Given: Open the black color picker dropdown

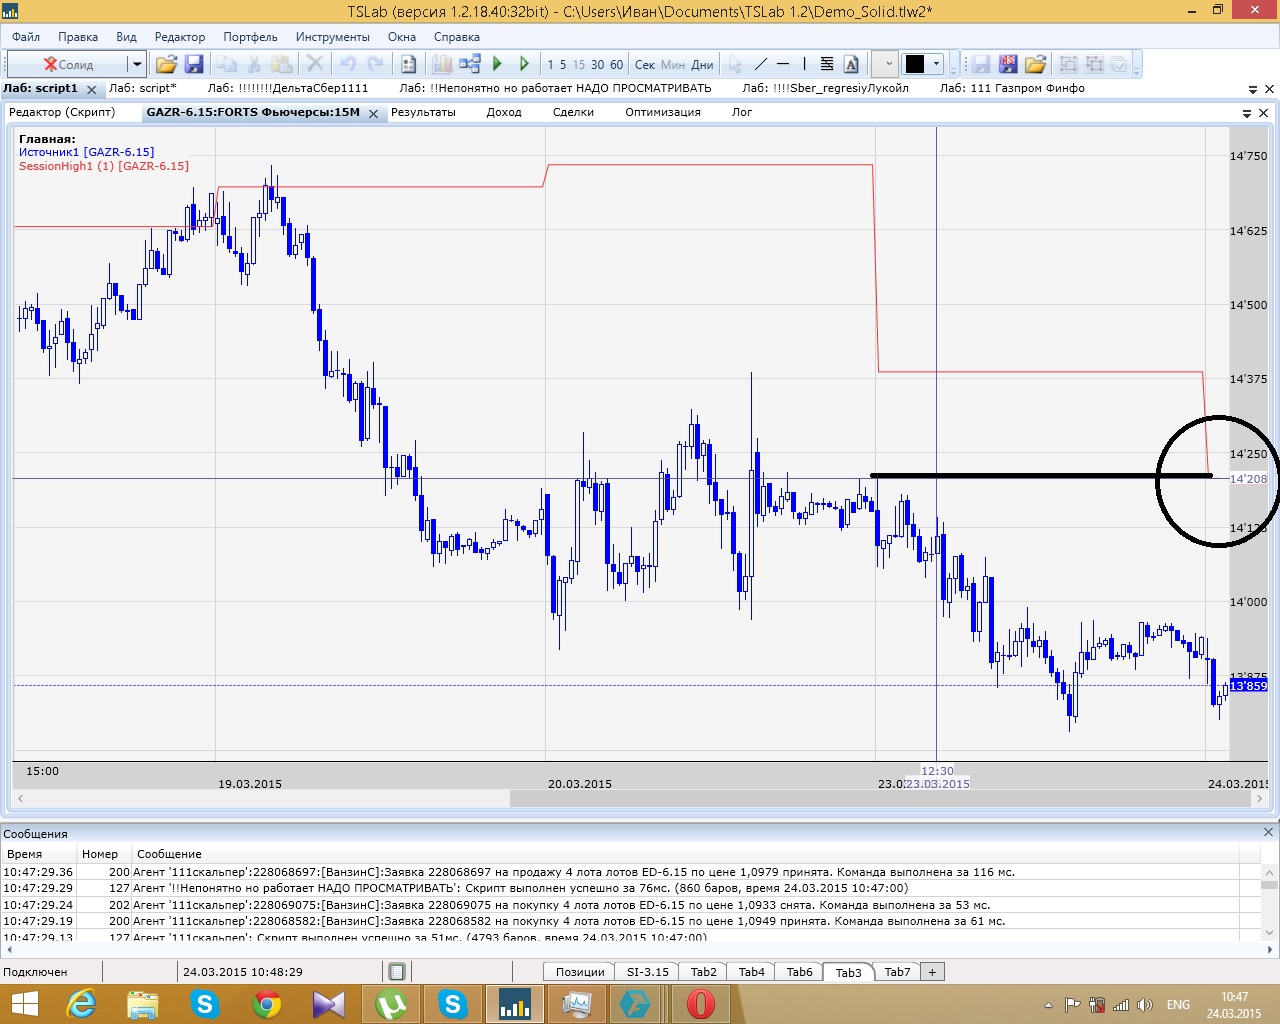Looking at the screenshot, I should click(x=936, y=64).
